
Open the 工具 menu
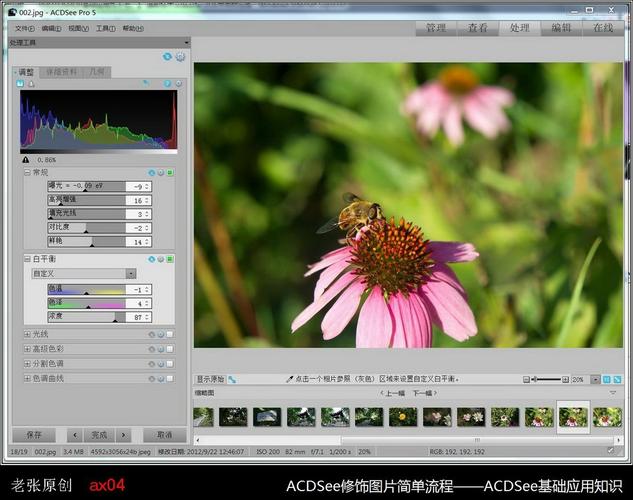coord(105,29)
